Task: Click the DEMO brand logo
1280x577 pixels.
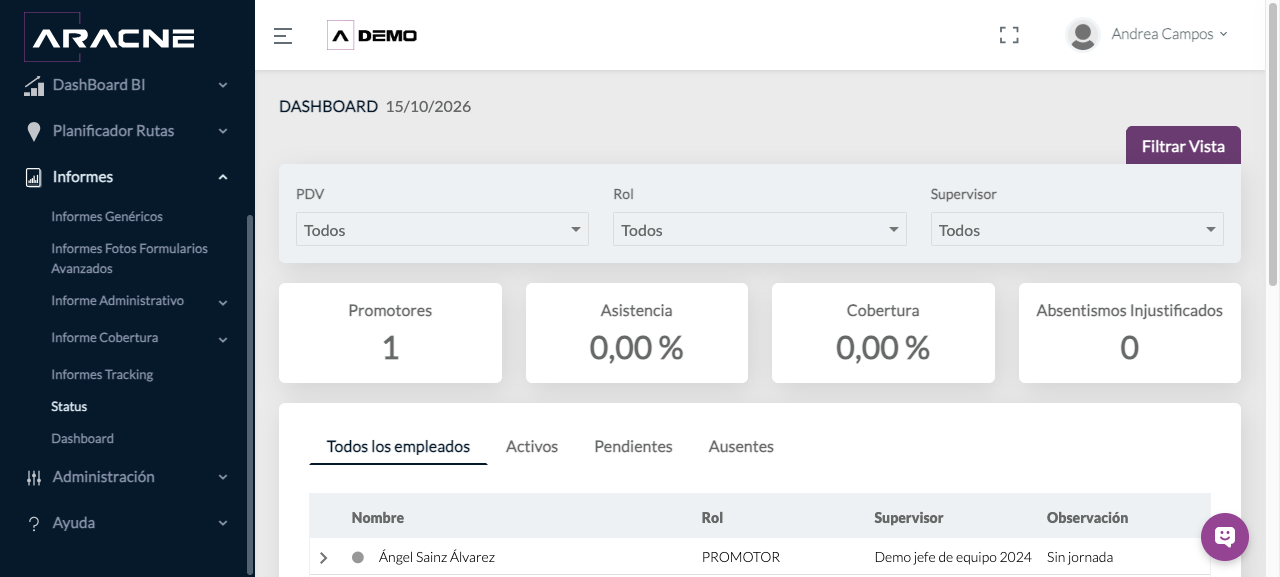Action: [x=372, y=35]
